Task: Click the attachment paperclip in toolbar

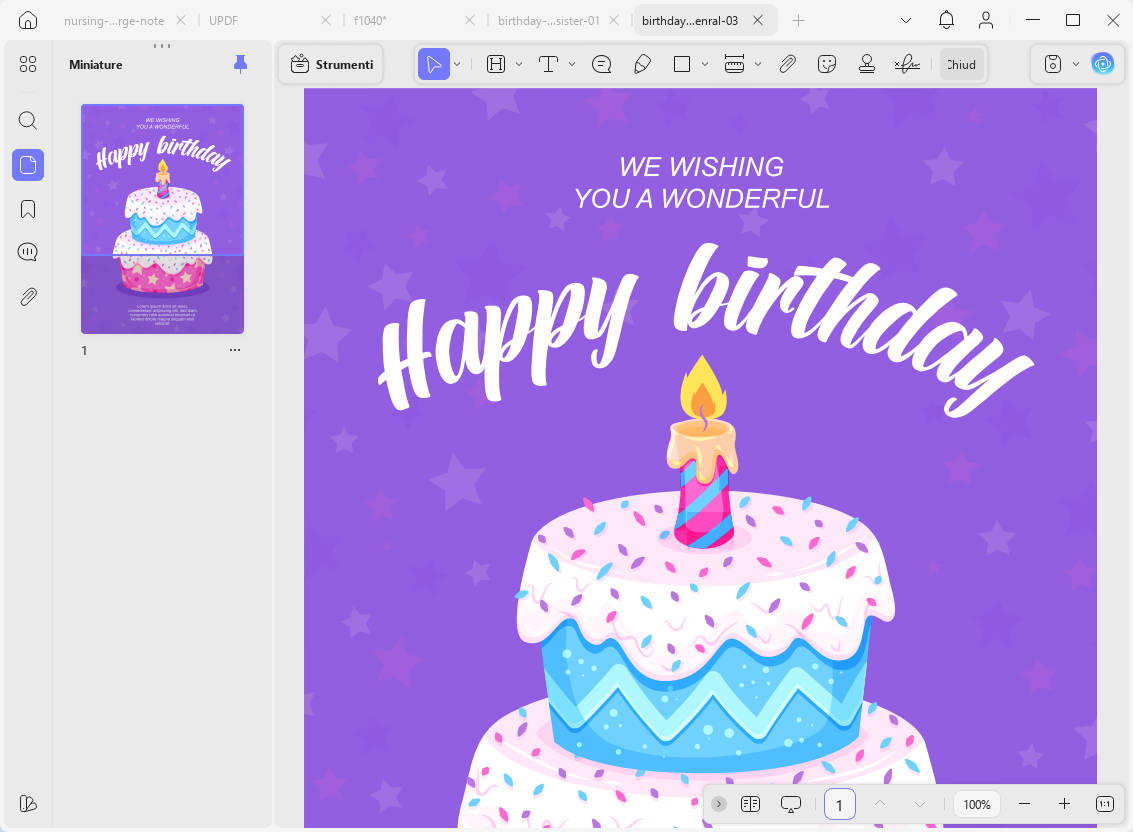Action: tap(788, 64)
